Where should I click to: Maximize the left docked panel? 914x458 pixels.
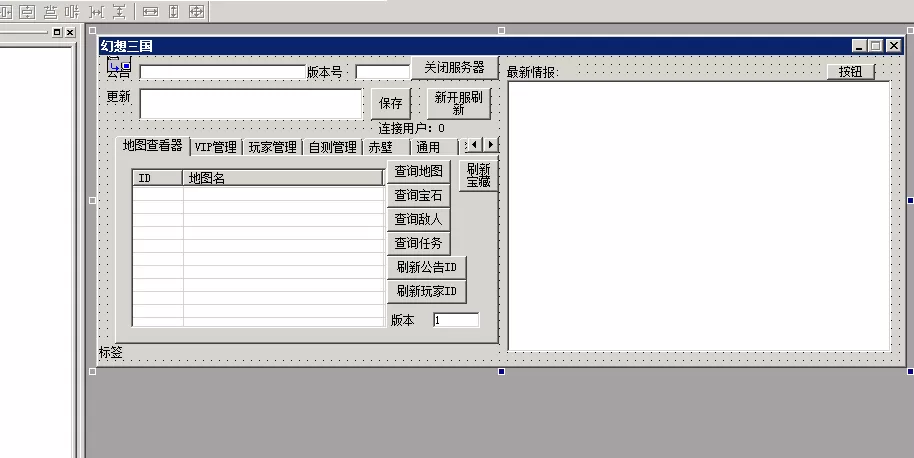(x=57, y=32)
